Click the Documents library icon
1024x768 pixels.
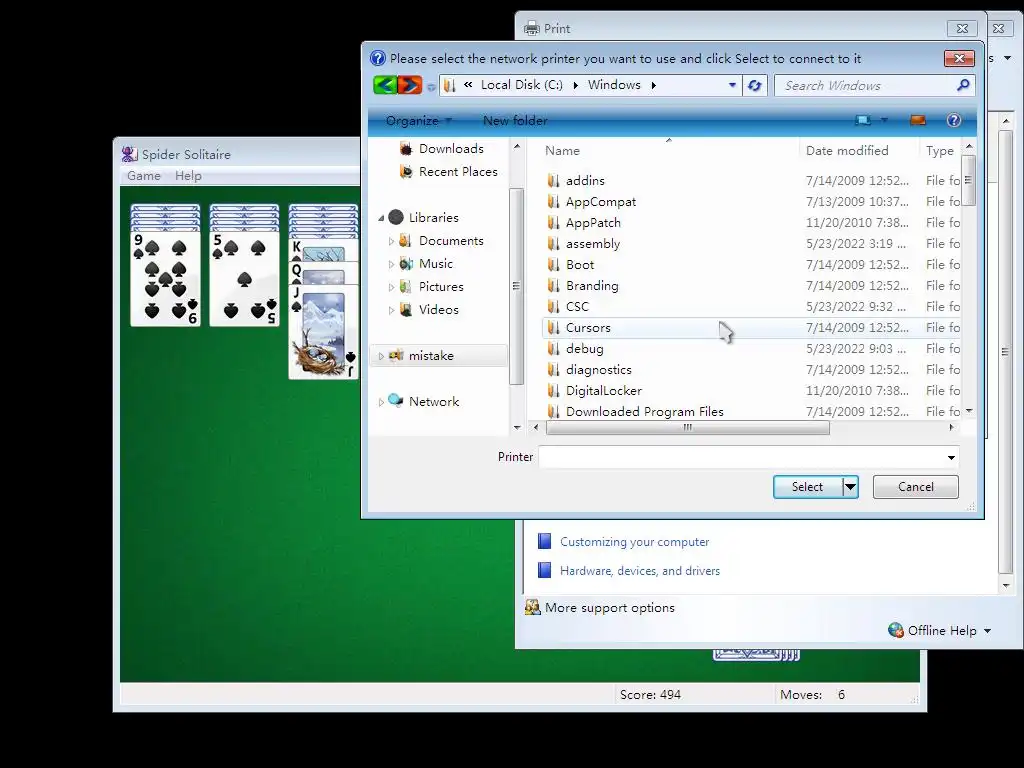pyautogui.click(x=406, y=241)
